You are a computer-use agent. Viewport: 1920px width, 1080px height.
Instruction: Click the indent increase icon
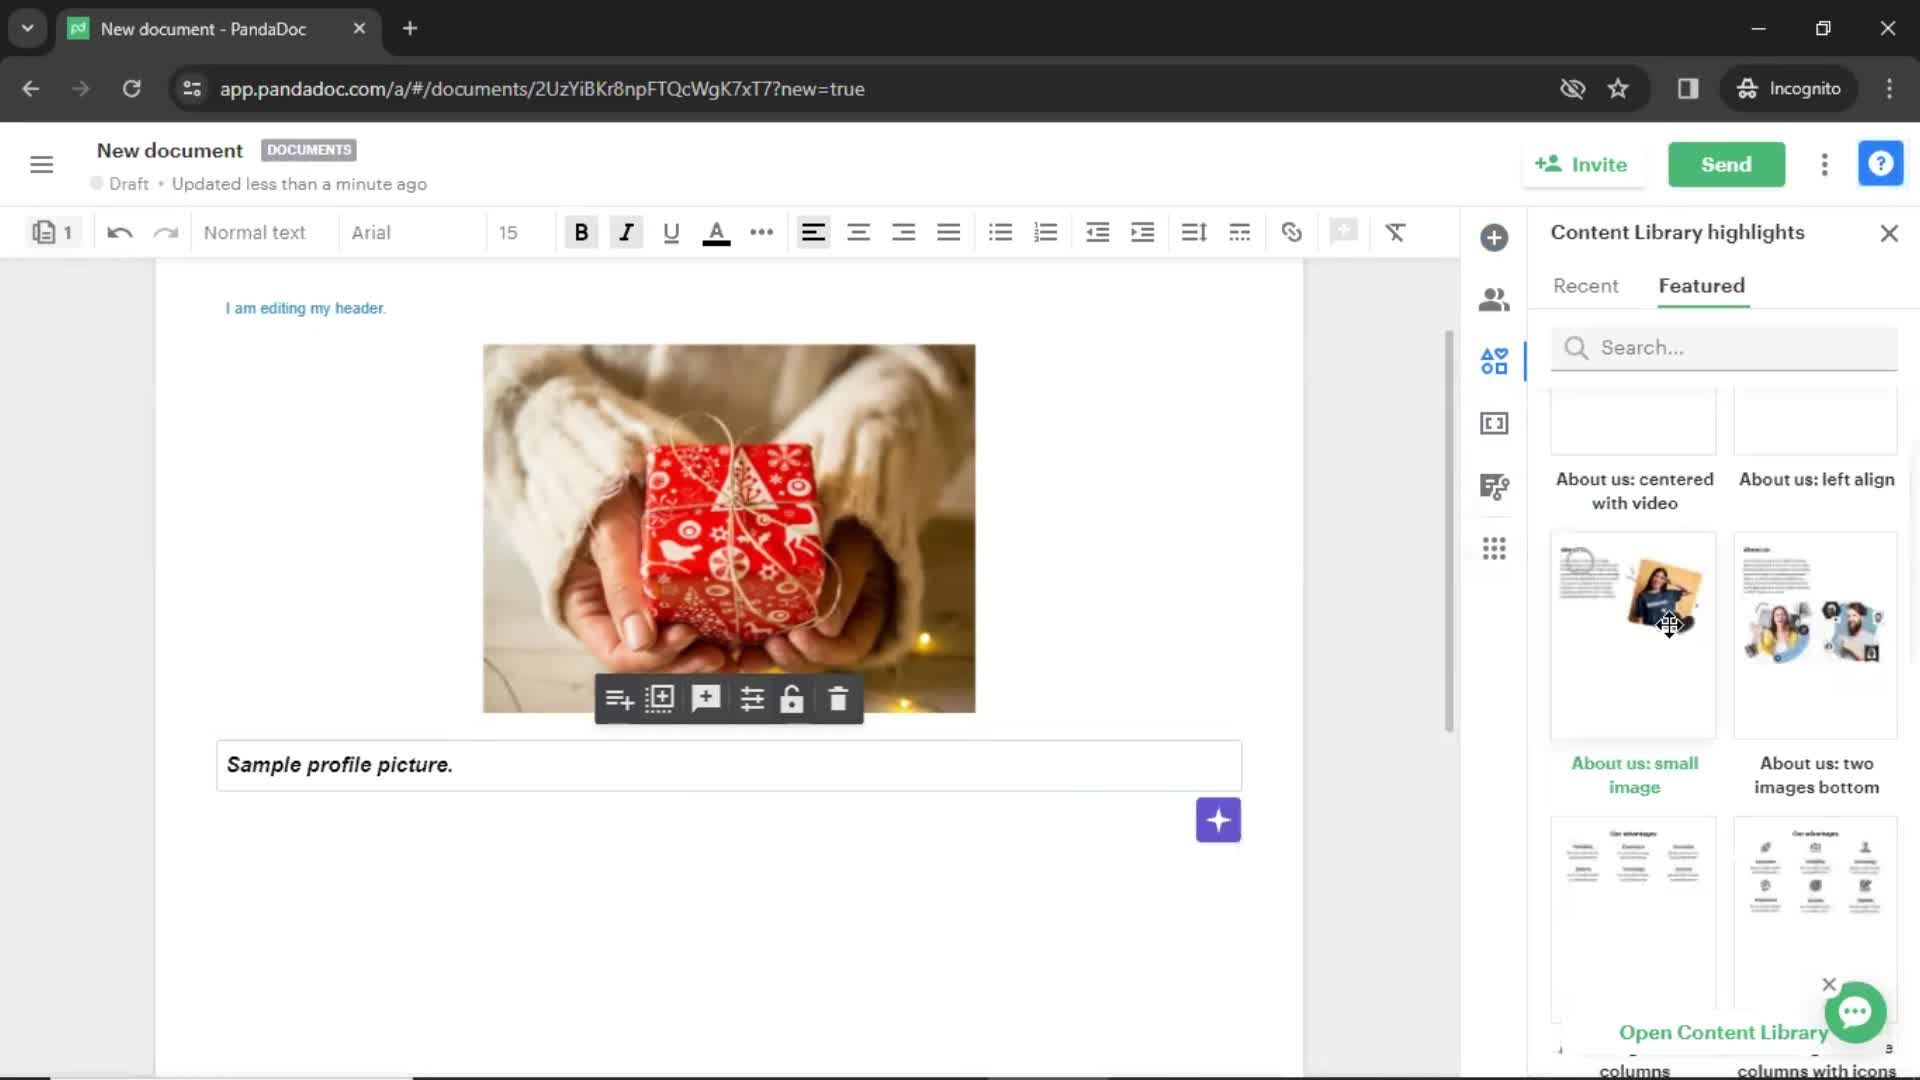tap(1142, 232)
